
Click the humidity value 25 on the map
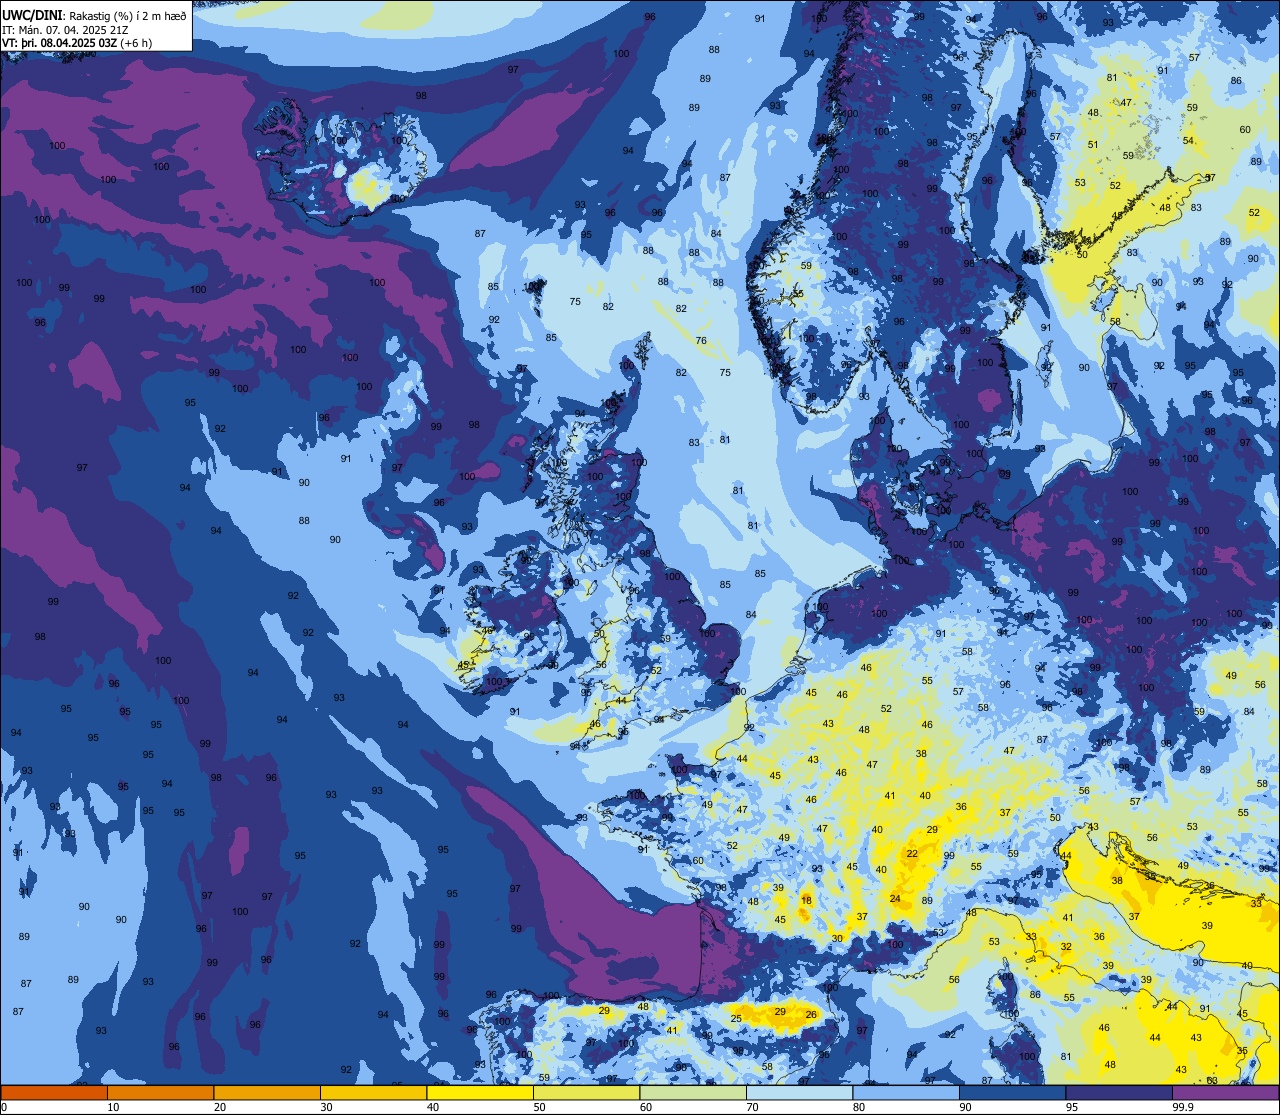(x=736, y=1019)
